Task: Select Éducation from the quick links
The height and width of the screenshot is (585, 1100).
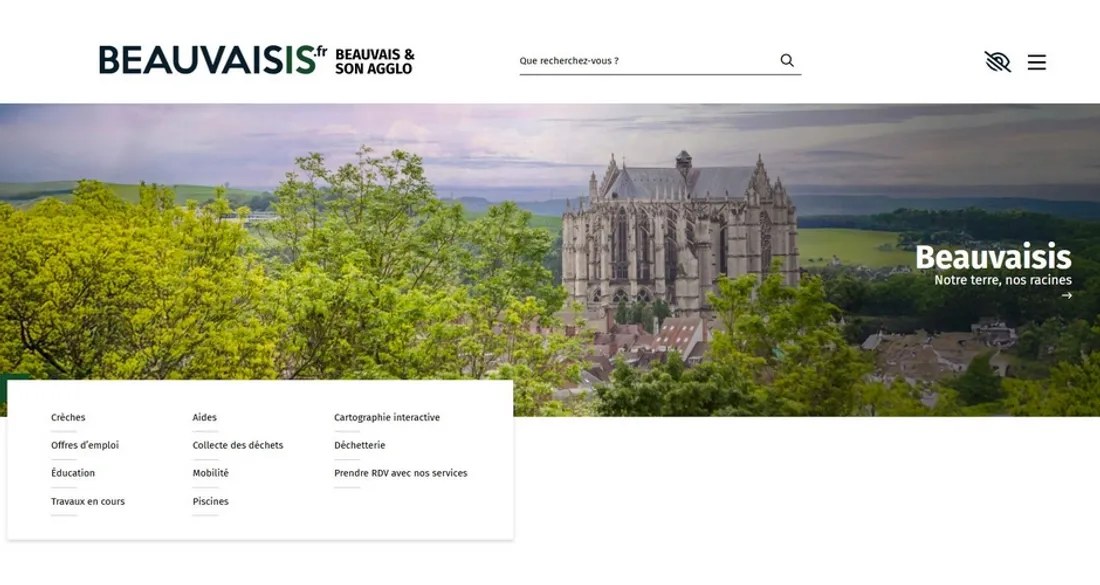Action: [x=73, y=473]
